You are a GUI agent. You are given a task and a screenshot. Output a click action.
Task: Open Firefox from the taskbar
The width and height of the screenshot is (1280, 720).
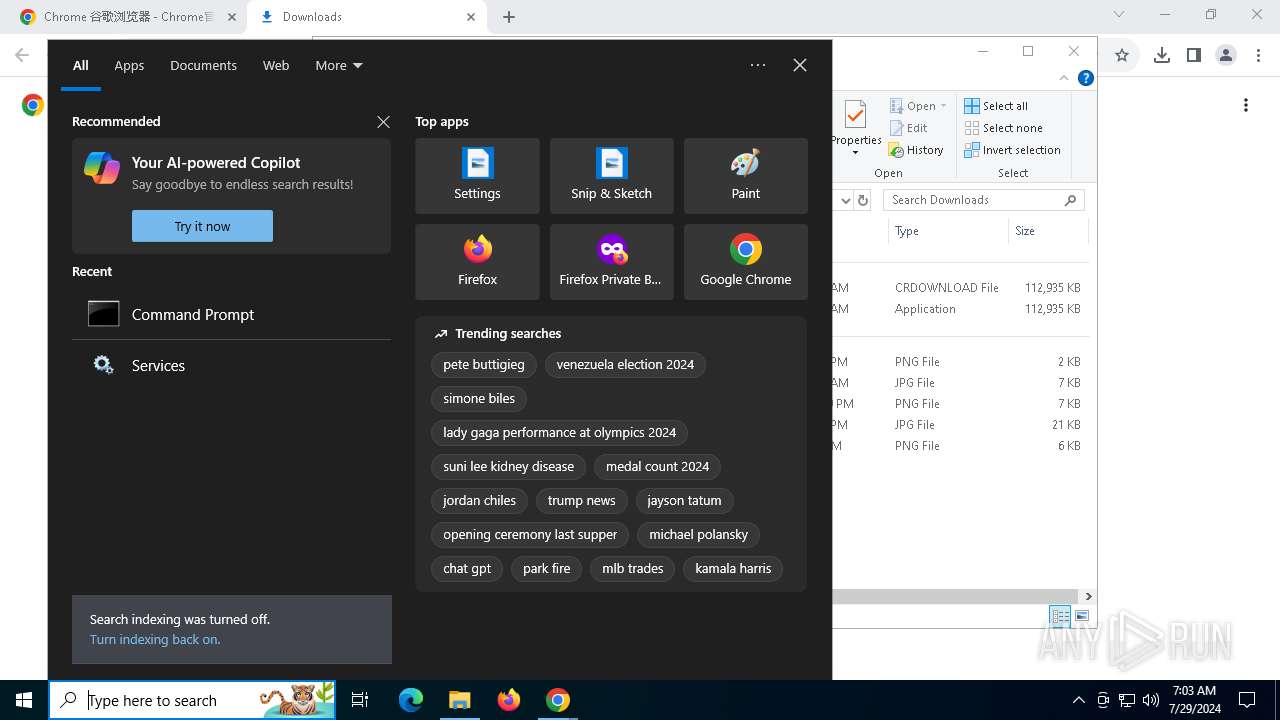tap(509, 700)
